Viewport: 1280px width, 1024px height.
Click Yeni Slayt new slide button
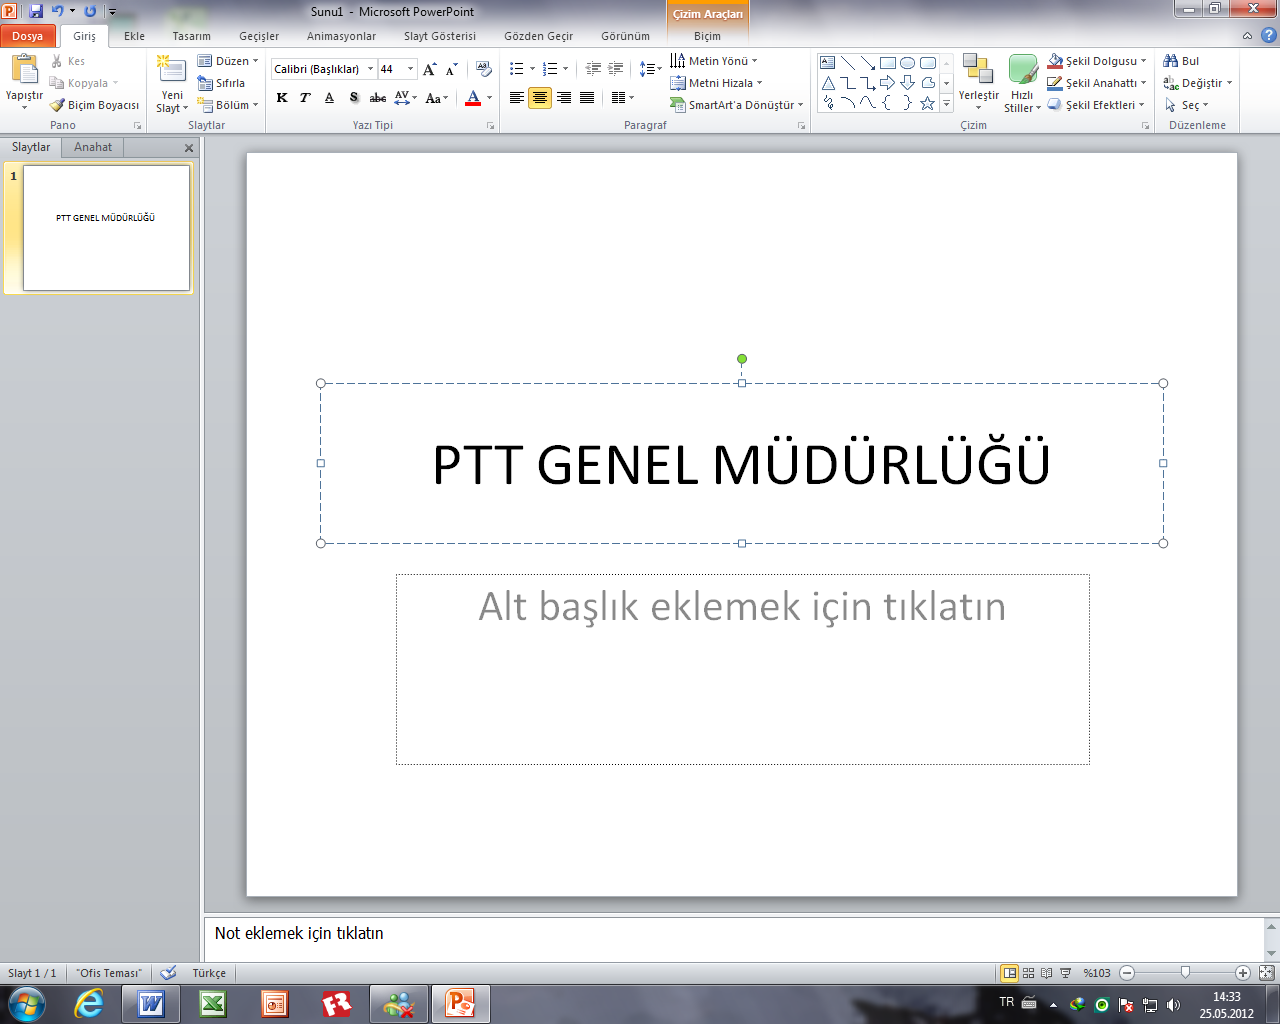pos(172,84)
